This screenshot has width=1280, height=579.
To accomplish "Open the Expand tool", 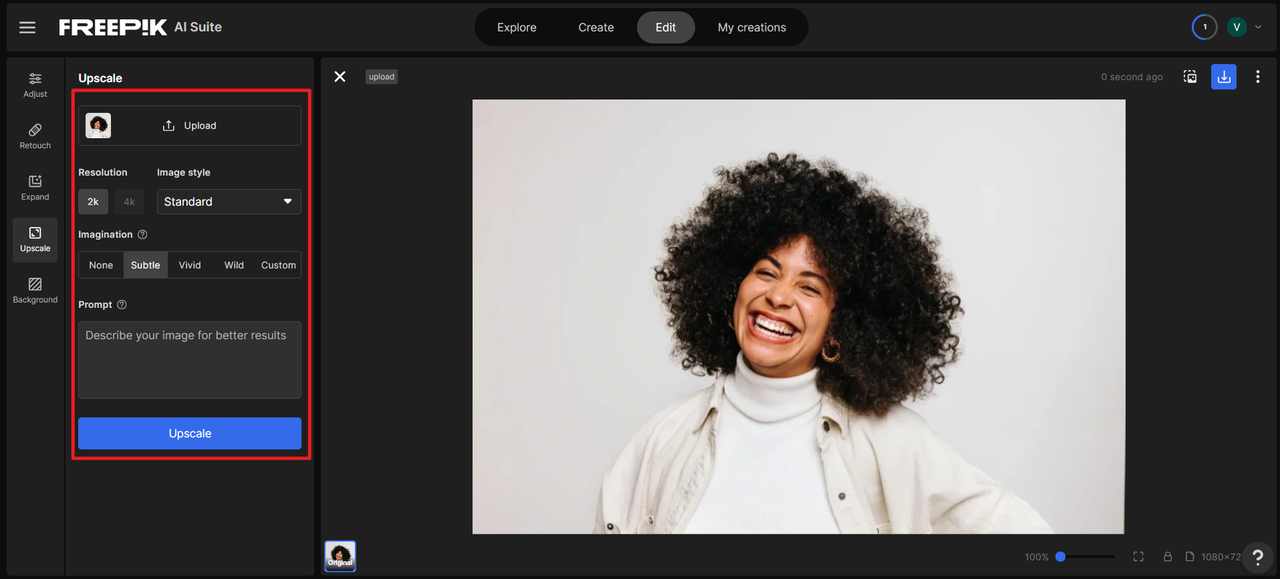I will [x=35, y=187].
